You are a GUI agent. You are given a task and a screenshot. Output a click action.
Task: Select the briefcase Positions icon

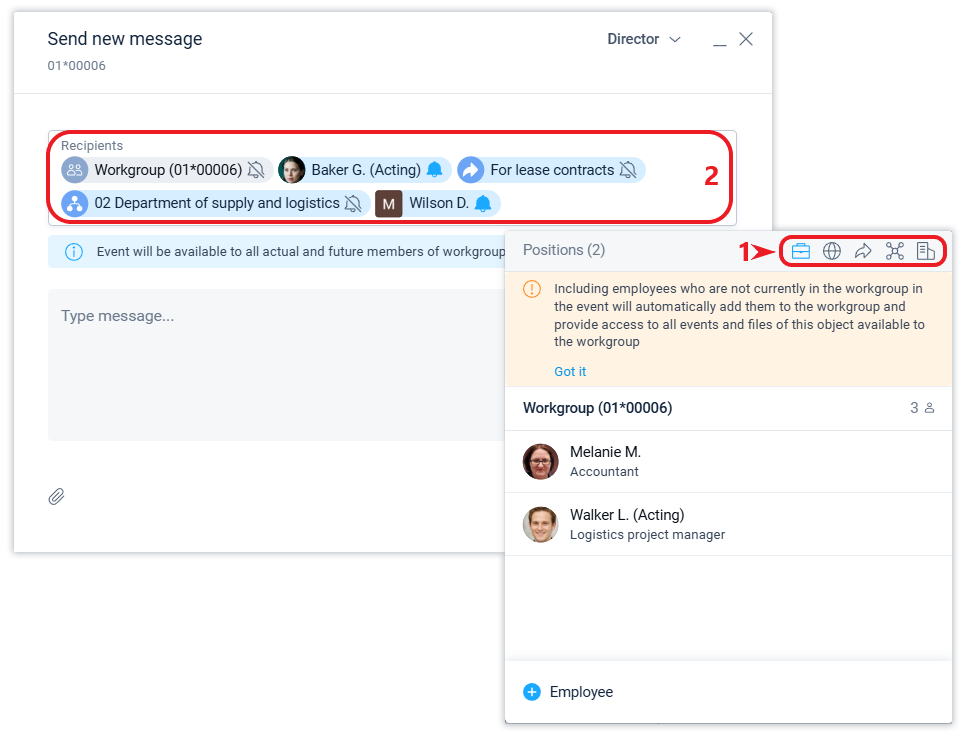(801, 251)
